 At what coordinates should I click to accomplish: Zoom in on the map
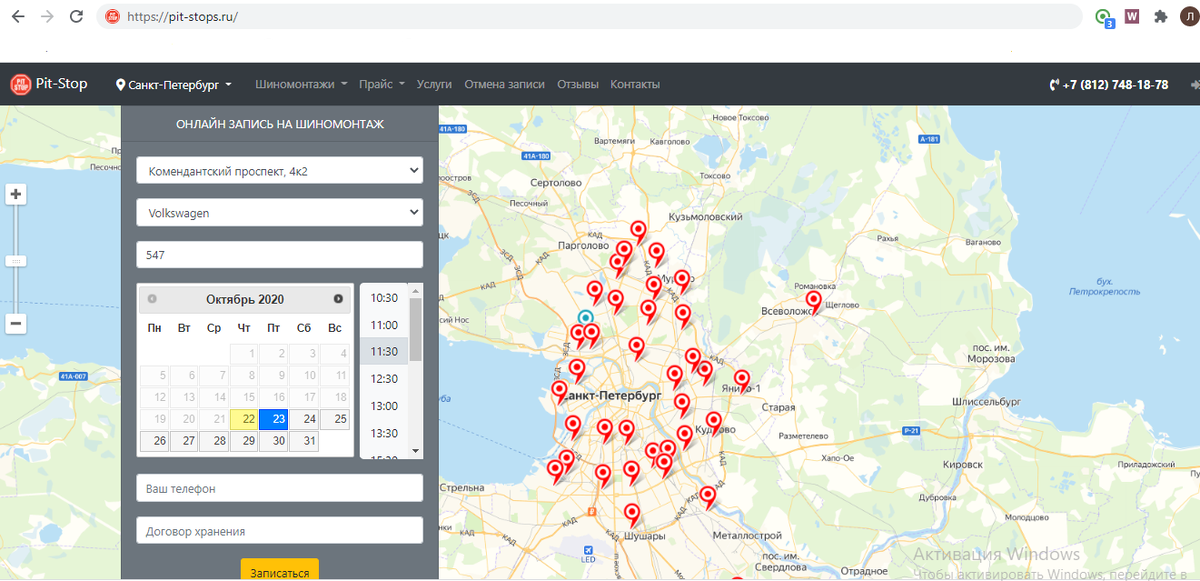coord(16,194)
